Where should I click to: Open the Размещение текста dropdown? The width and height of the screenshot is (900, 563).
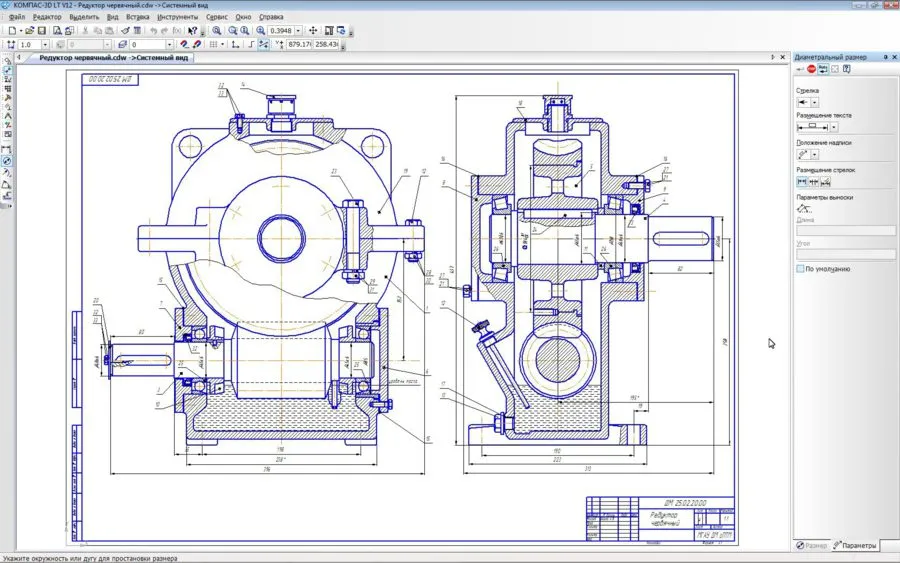point(834,127)
